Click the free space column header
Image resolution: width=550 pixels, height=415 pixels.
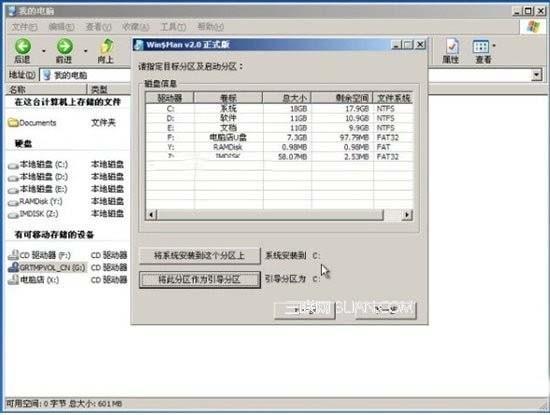(x=342, y=98)
